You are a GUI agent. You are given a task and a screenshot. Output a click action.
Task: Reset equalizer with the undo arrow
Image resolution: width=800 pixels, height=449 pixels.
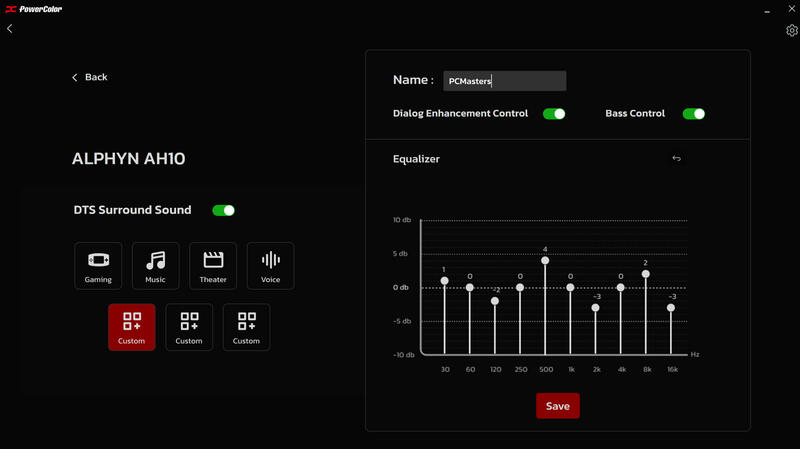pos(677,159)
